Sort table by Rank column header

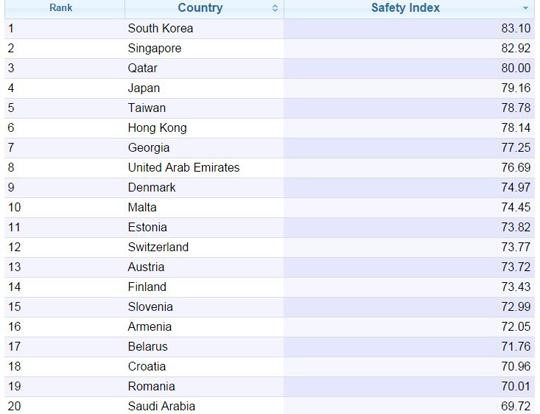point(61,8)
